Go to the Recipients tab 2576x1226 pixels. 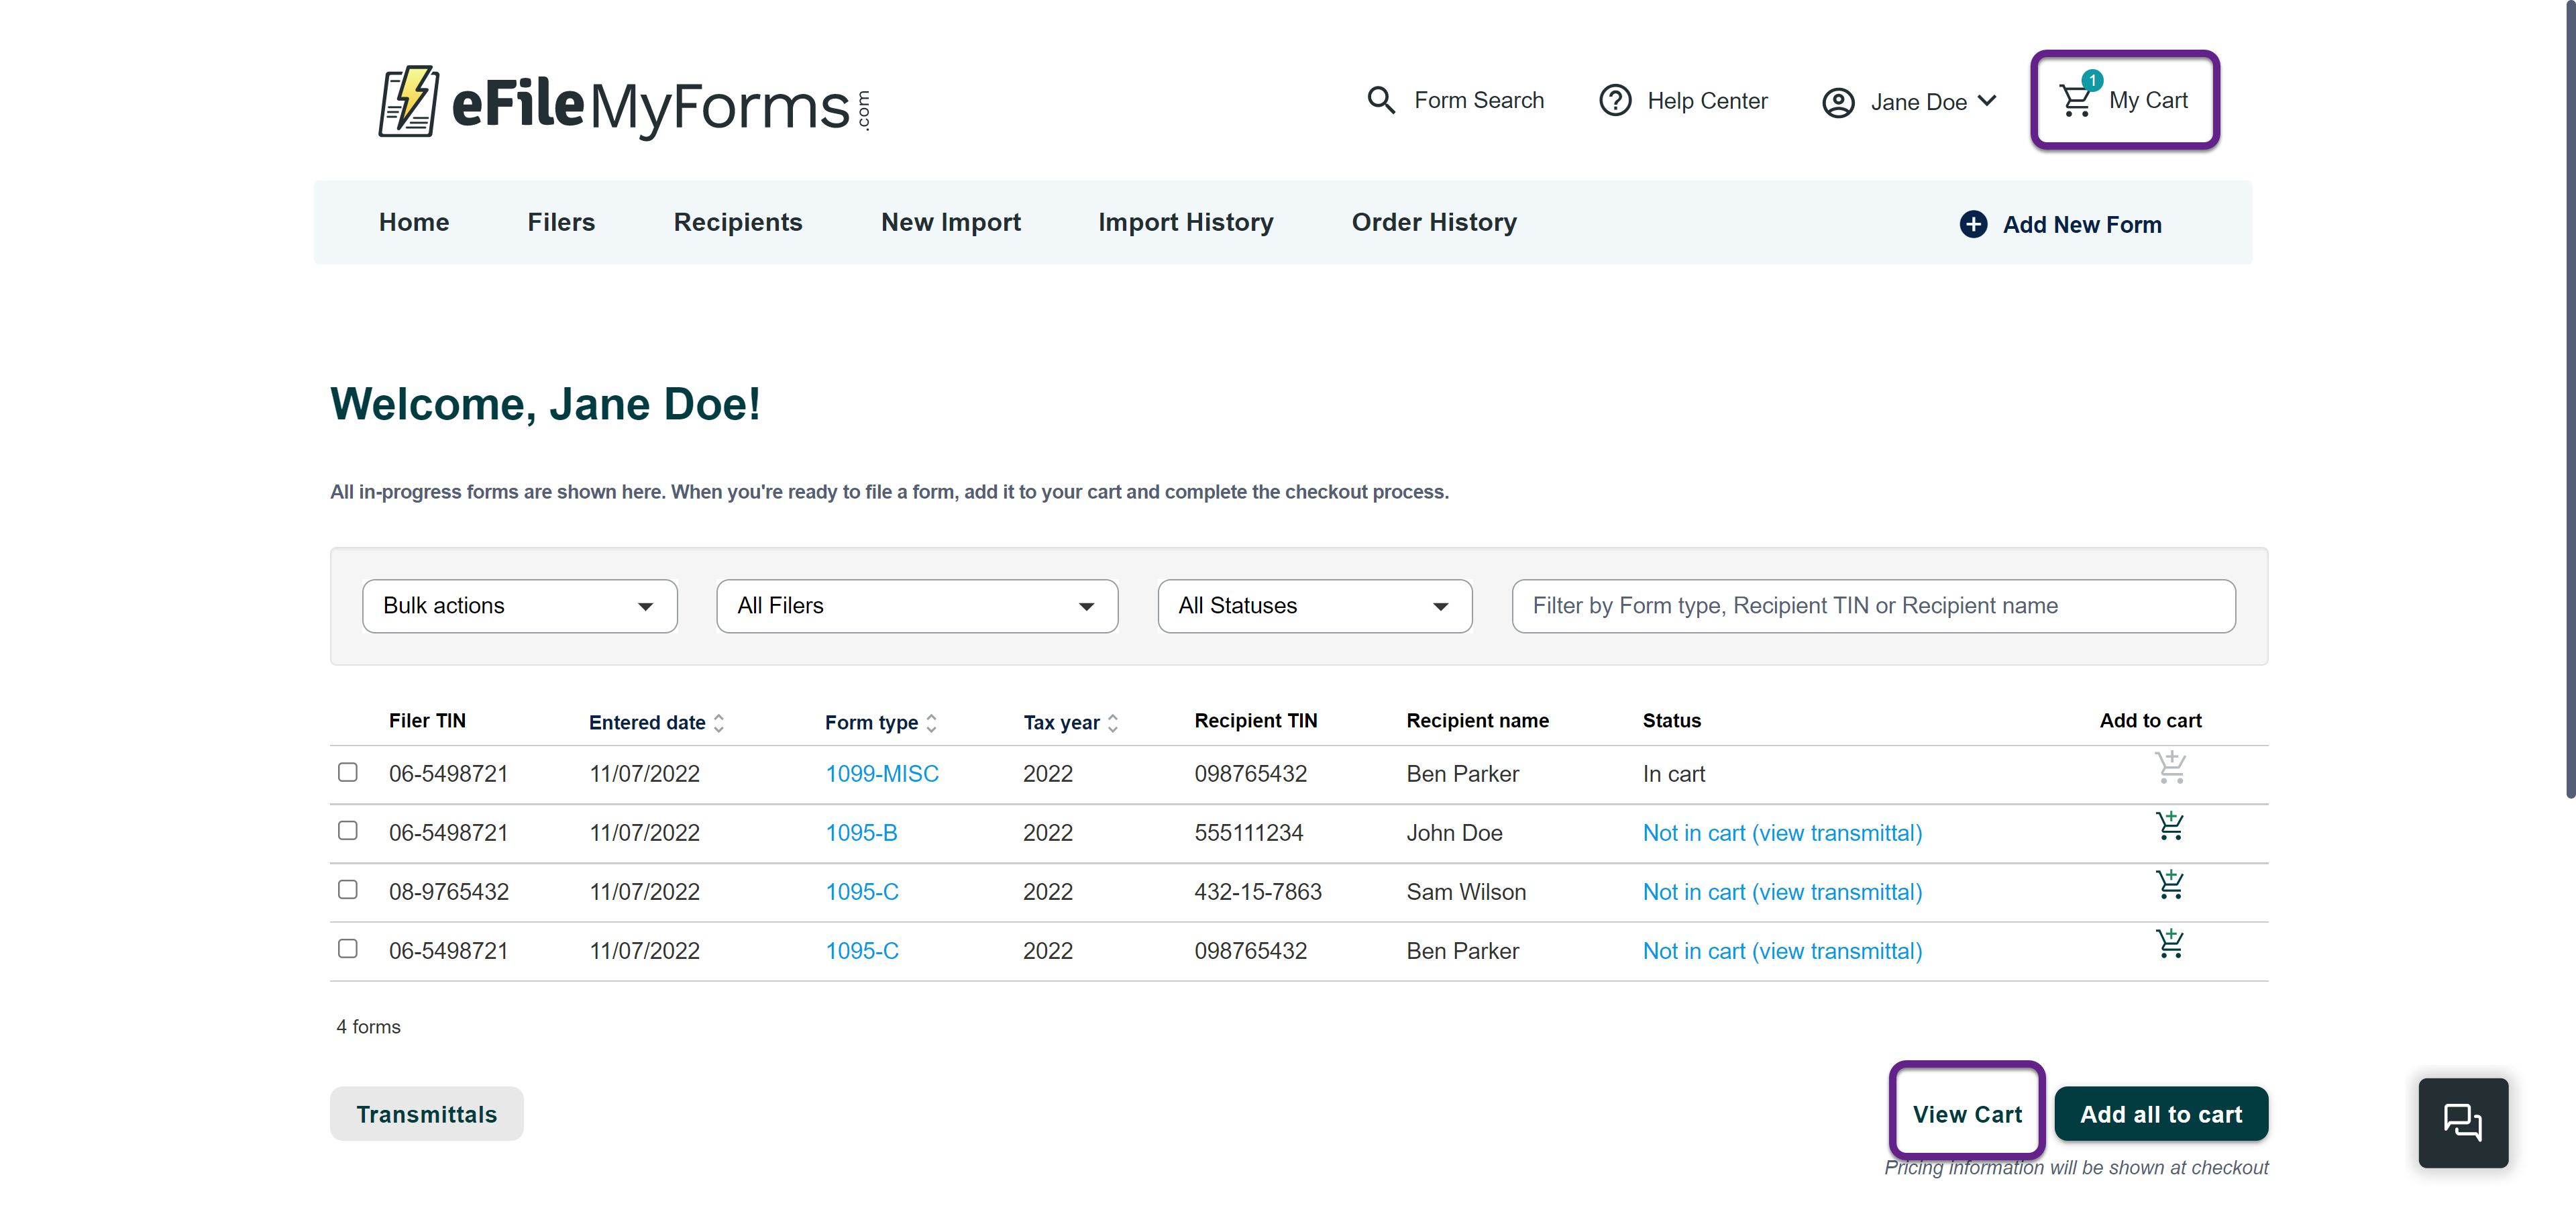737,222
